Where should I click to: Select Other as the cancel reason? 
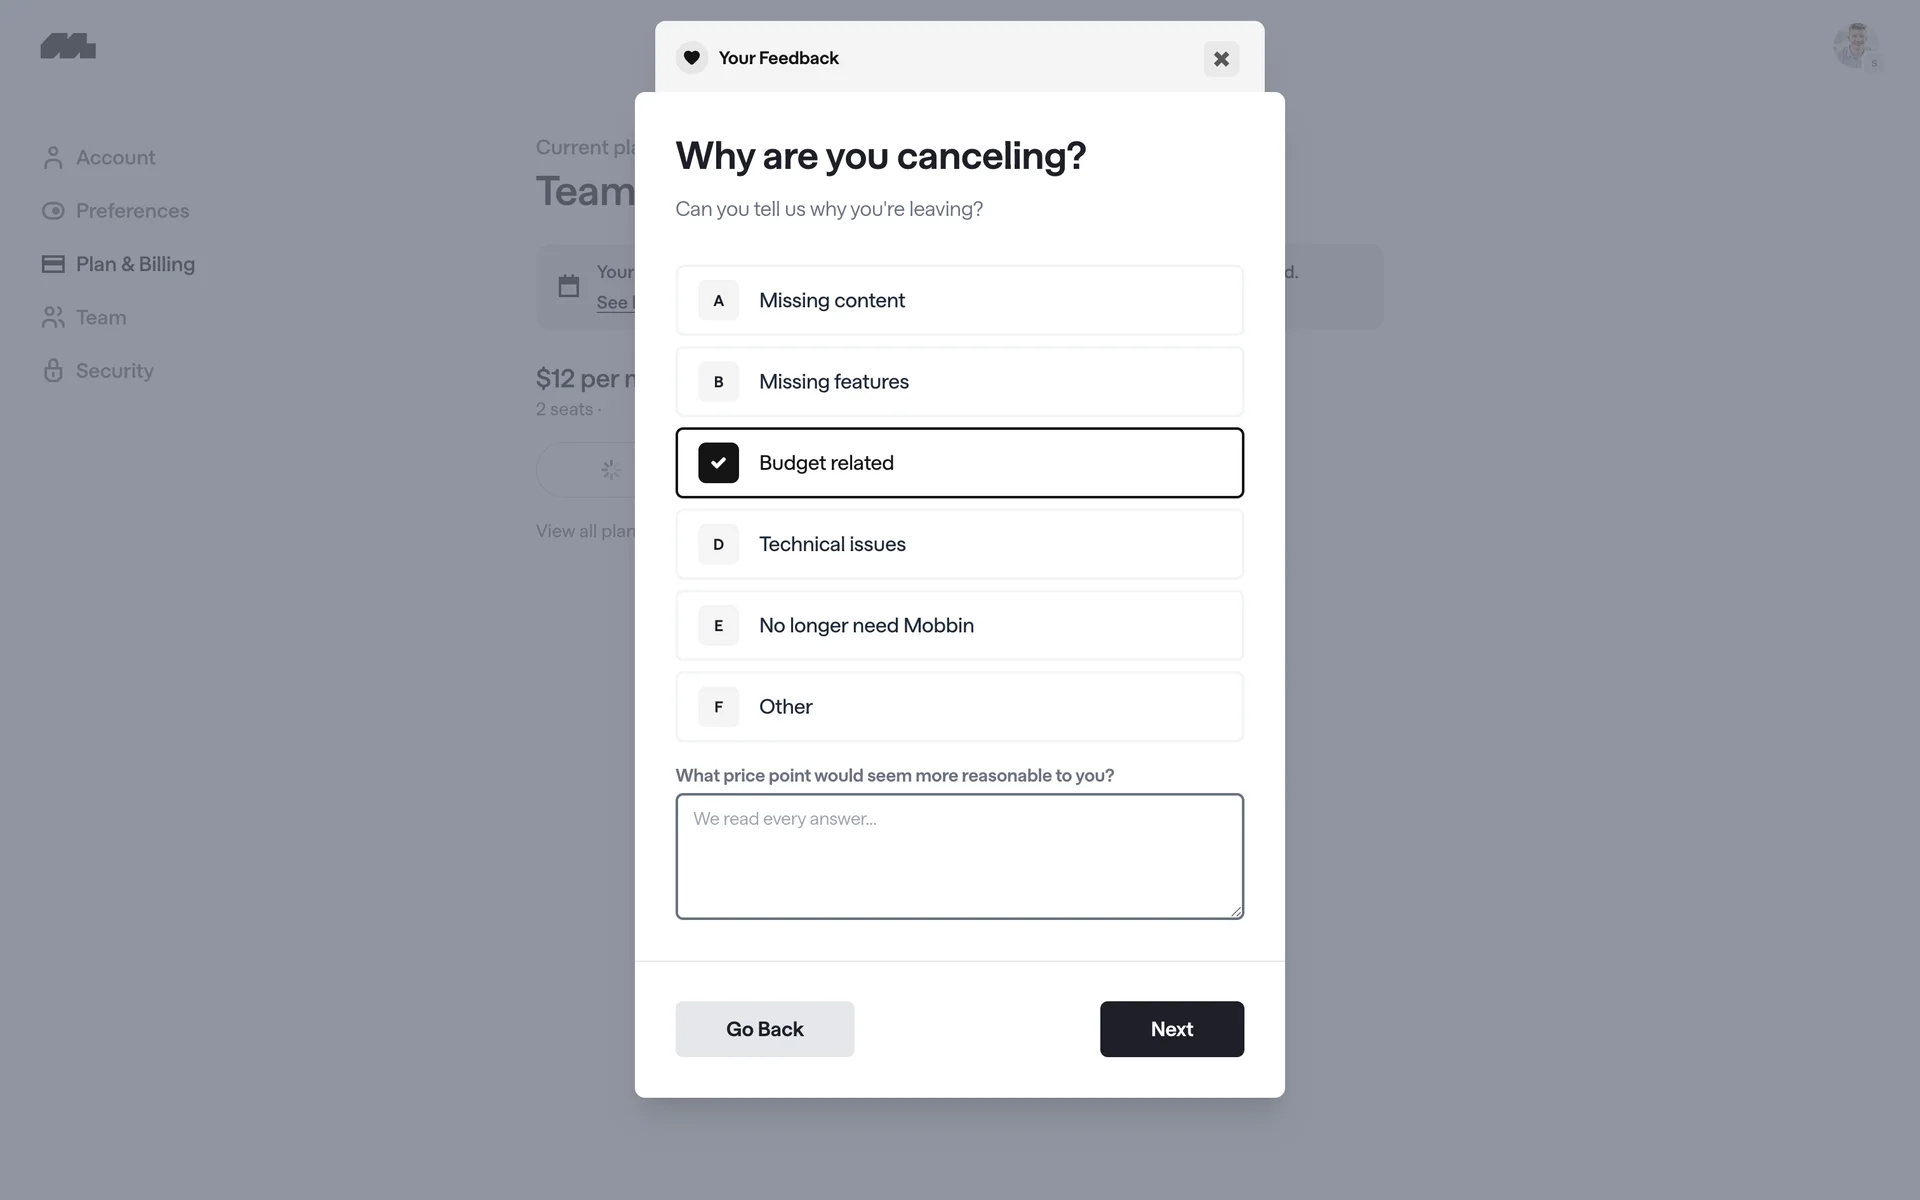pos(959,707)
